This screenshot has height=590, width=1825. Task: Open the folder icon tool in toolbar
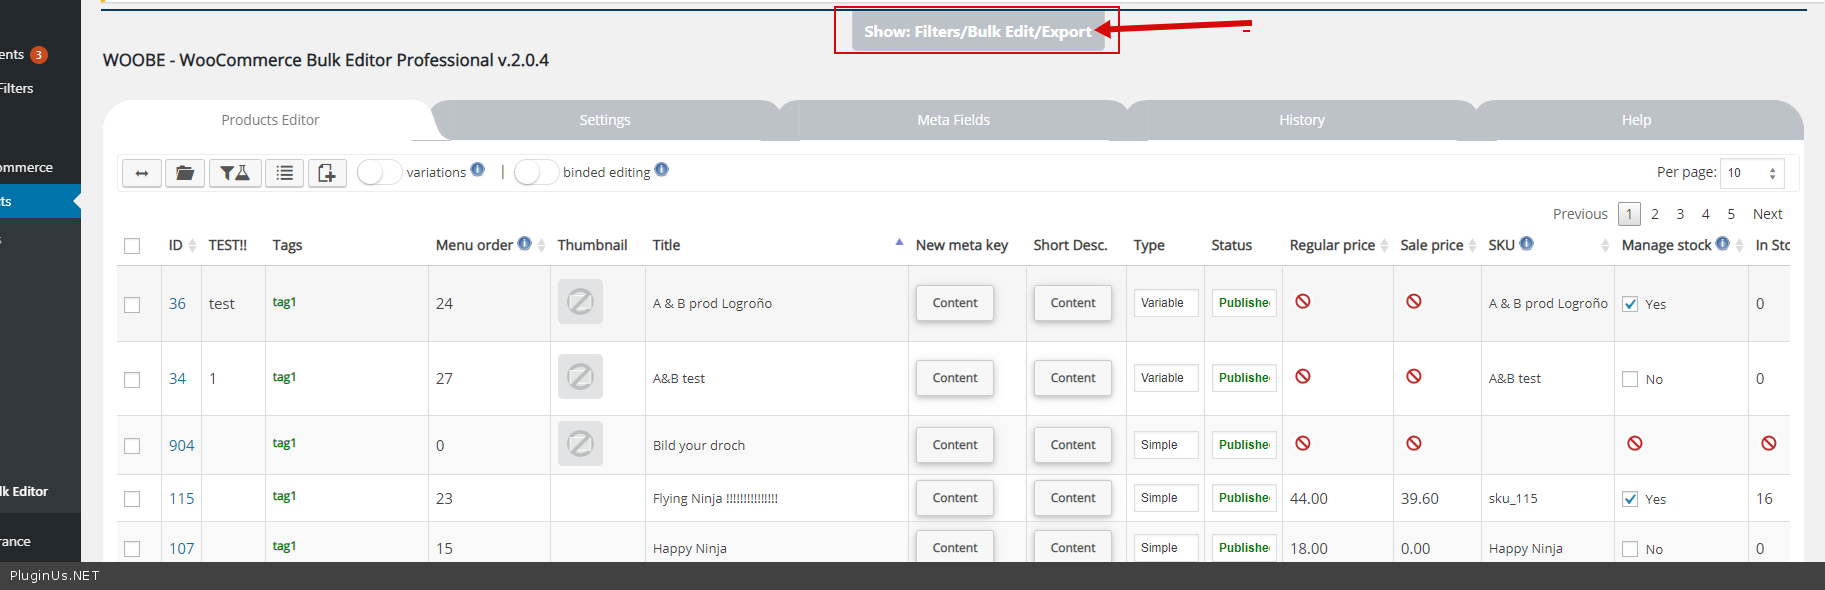185,173
